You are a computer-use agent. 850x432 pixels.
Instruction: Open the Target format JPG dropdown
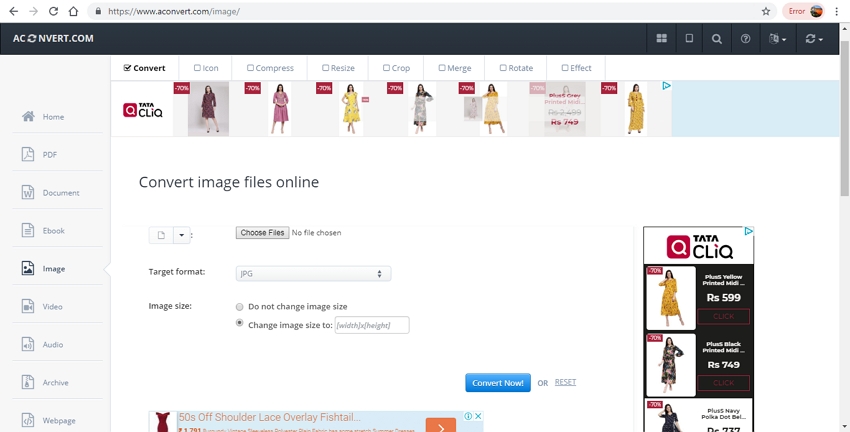tap(312, 273)
